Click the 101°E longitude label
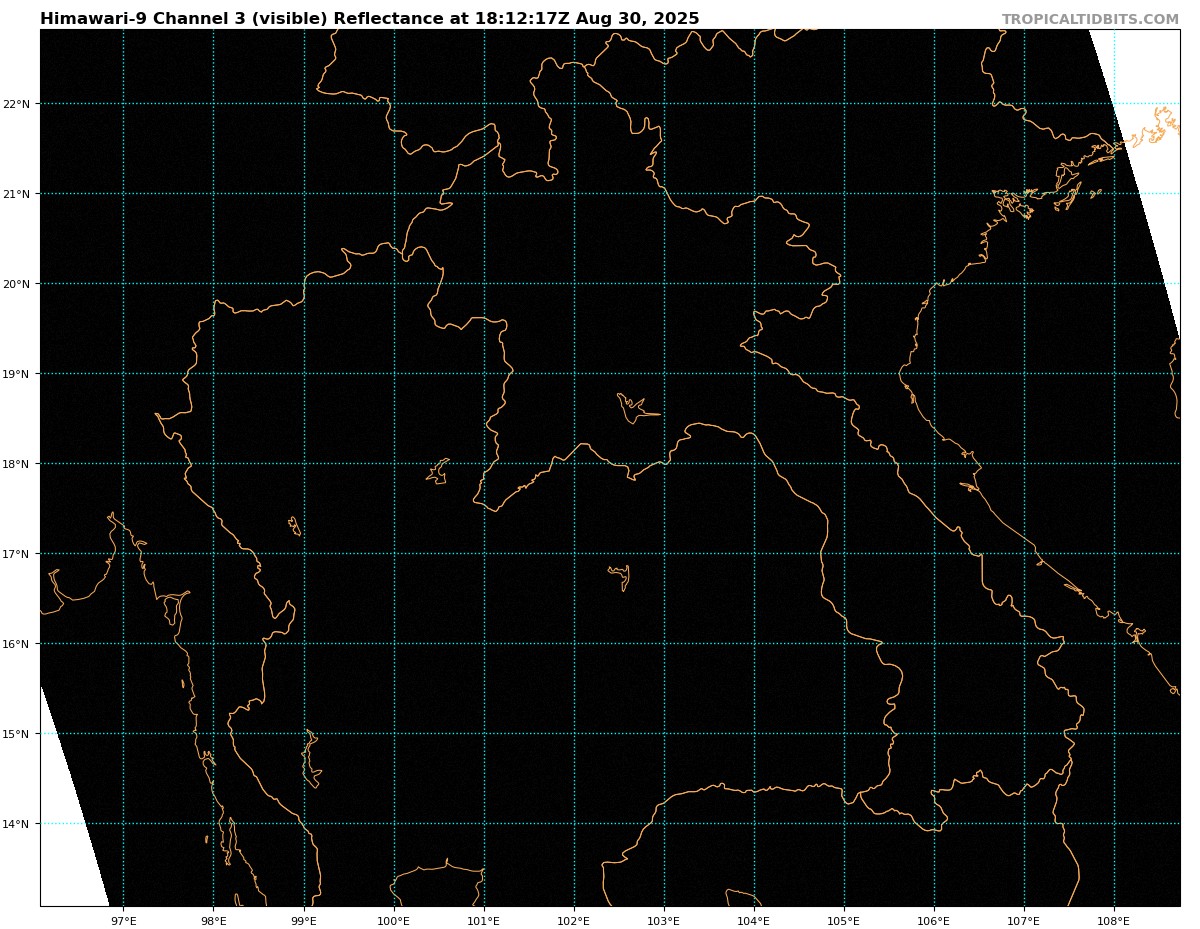This screenshot has width=1200, height=929. [x=484, y=921]
